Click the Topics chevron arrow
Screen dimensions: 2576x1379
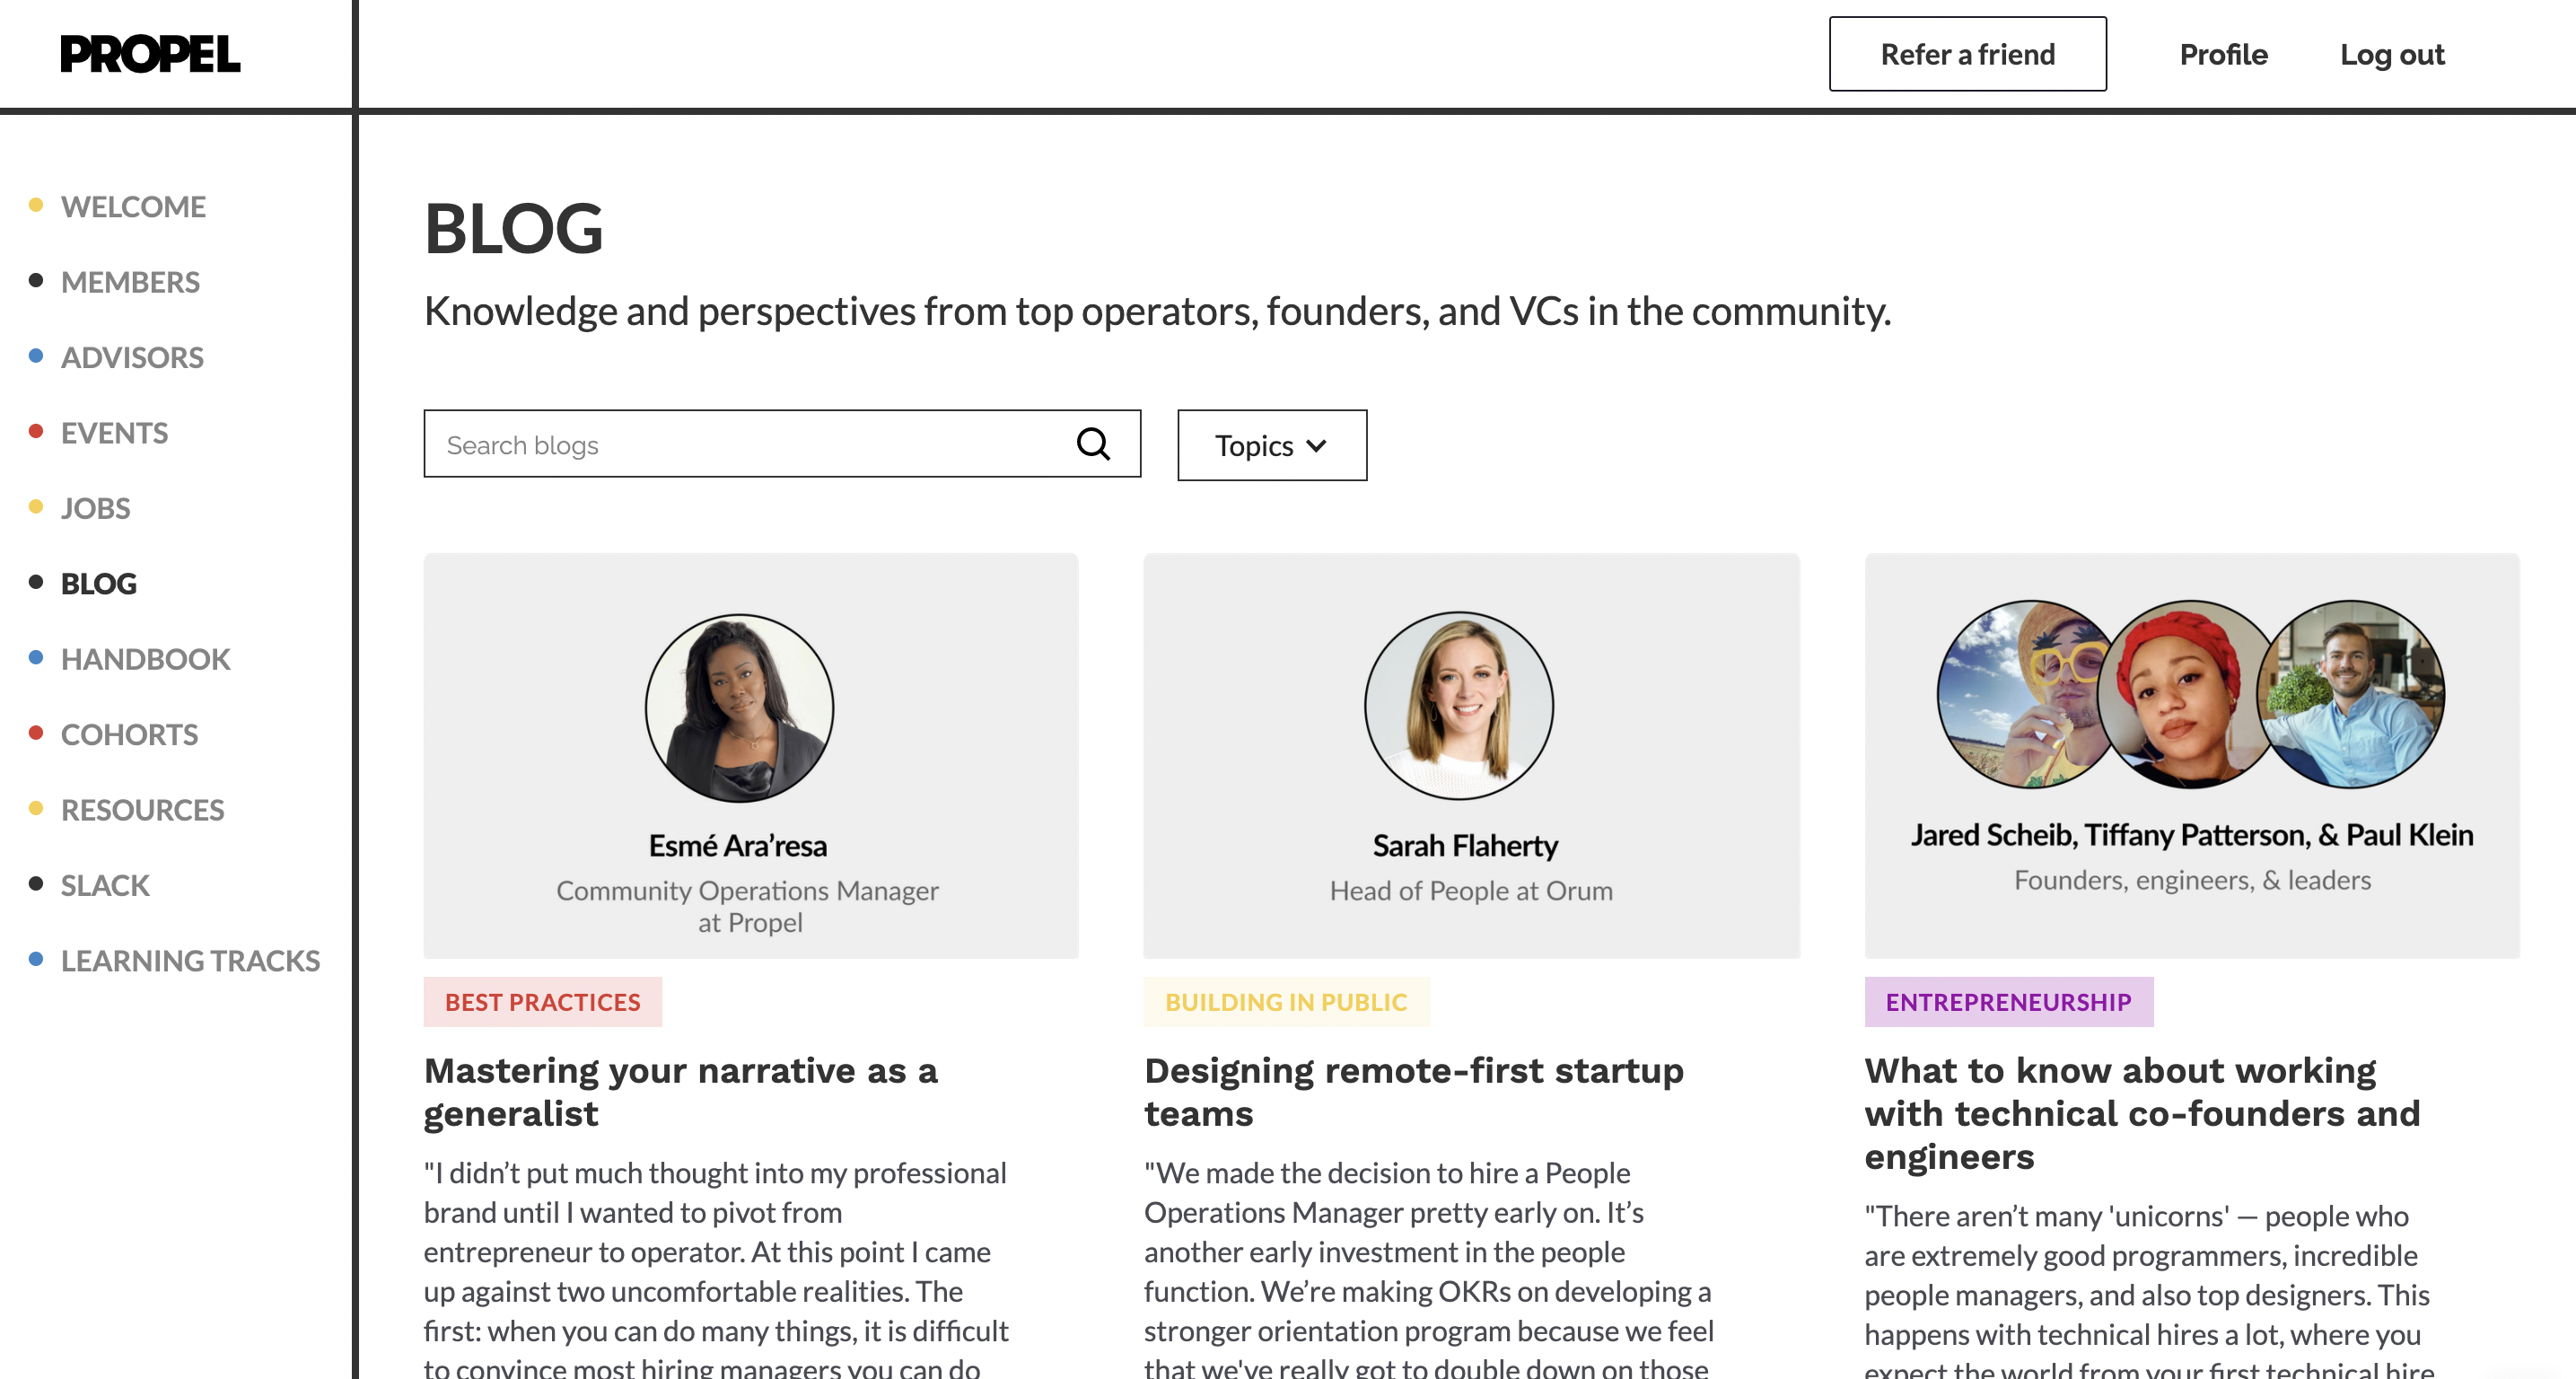pos(1317,446)
